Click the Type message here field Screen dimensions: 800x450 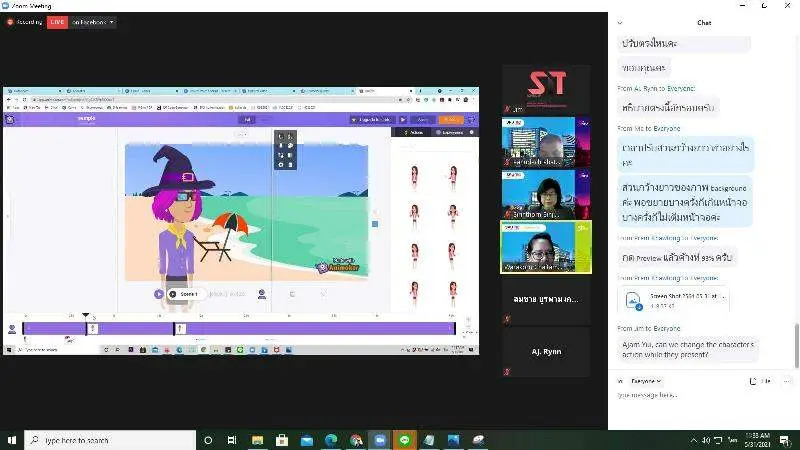click(x=690, y=396)
